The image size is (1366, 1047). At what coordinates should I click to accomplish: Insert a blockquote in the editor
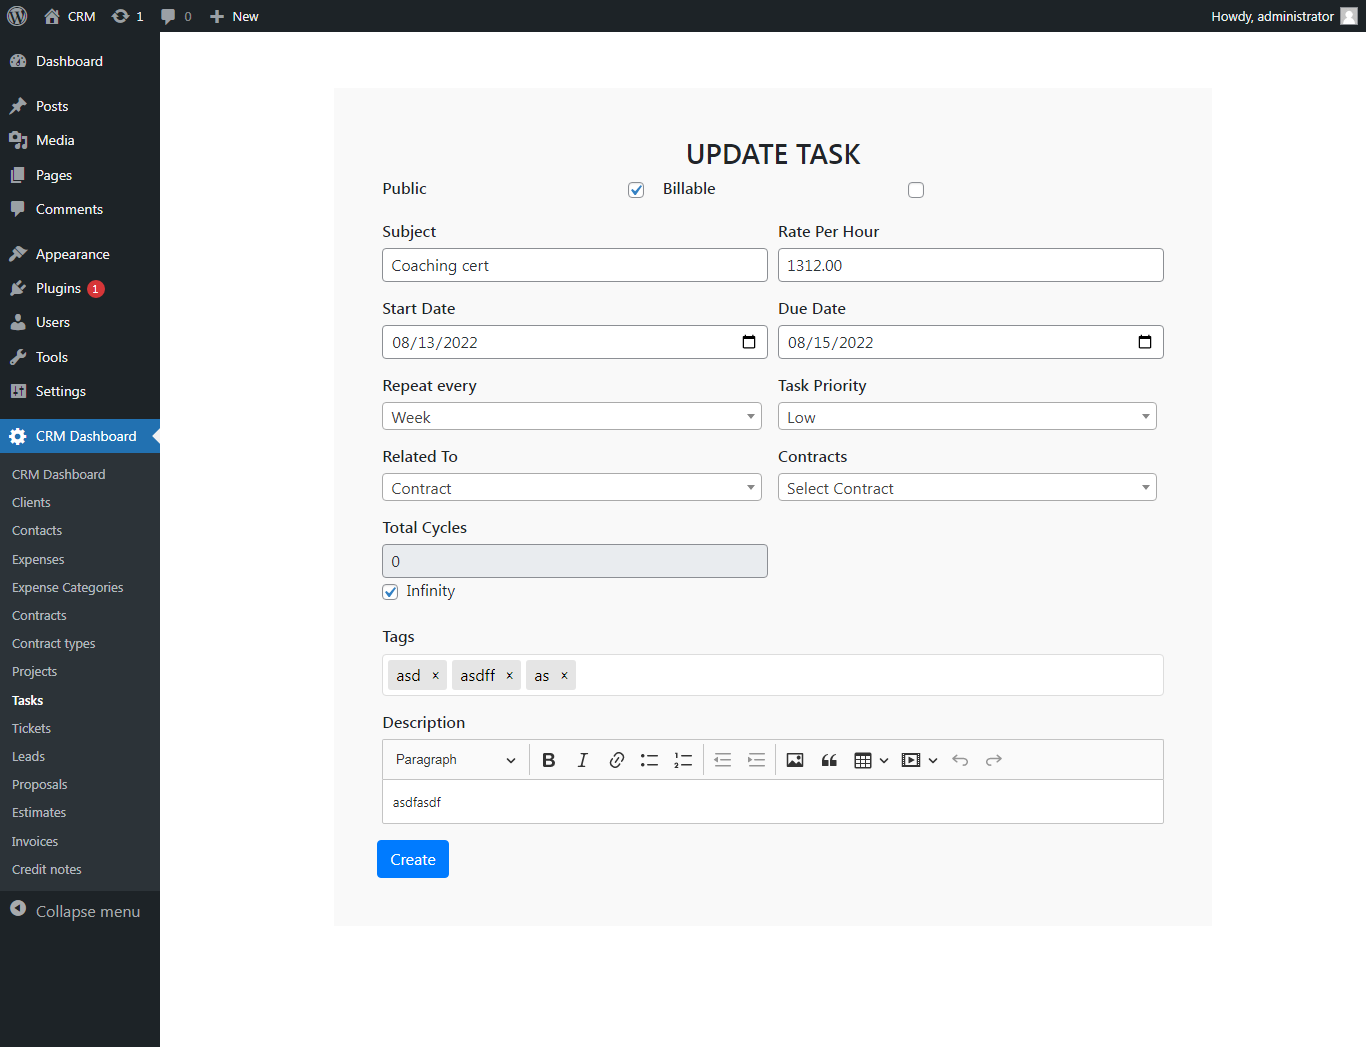[829, 759]
